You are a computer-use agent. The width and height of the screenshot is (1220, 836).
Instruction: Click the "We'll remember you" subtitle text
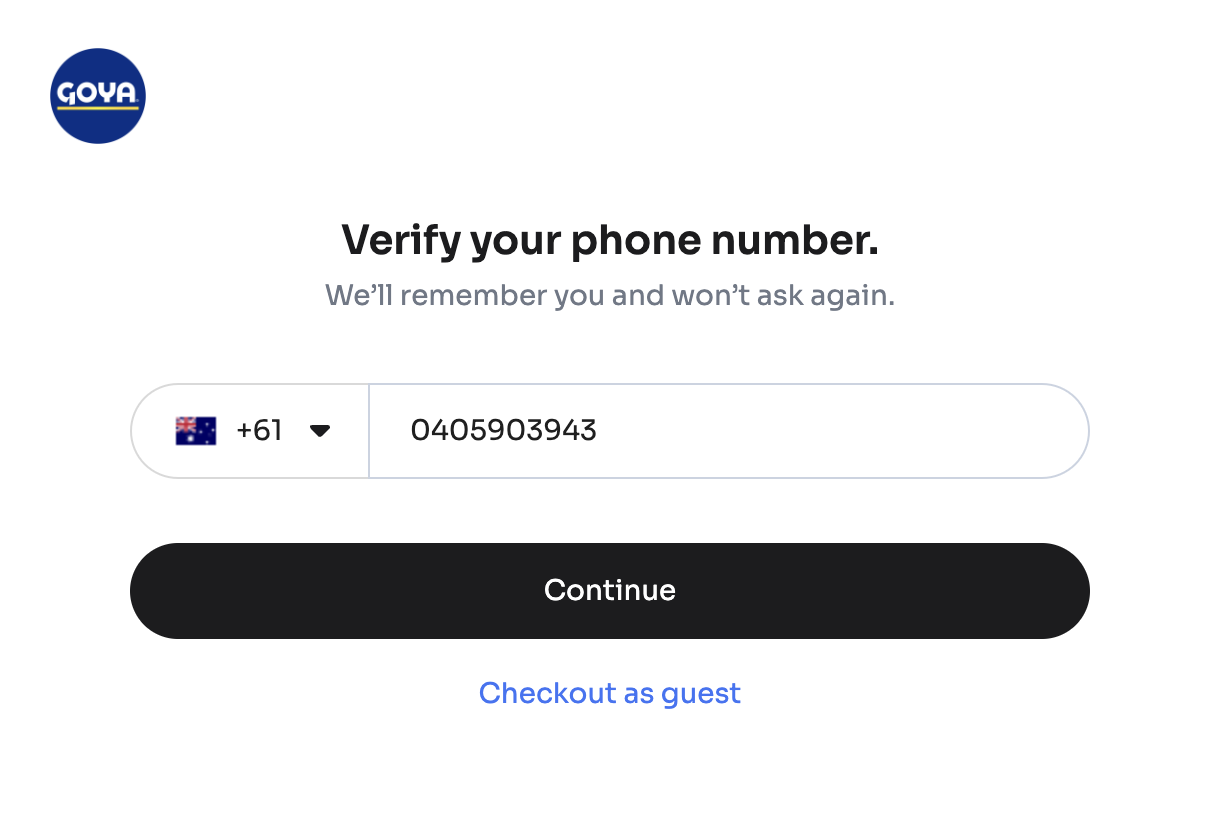click(x=609, y=296)
